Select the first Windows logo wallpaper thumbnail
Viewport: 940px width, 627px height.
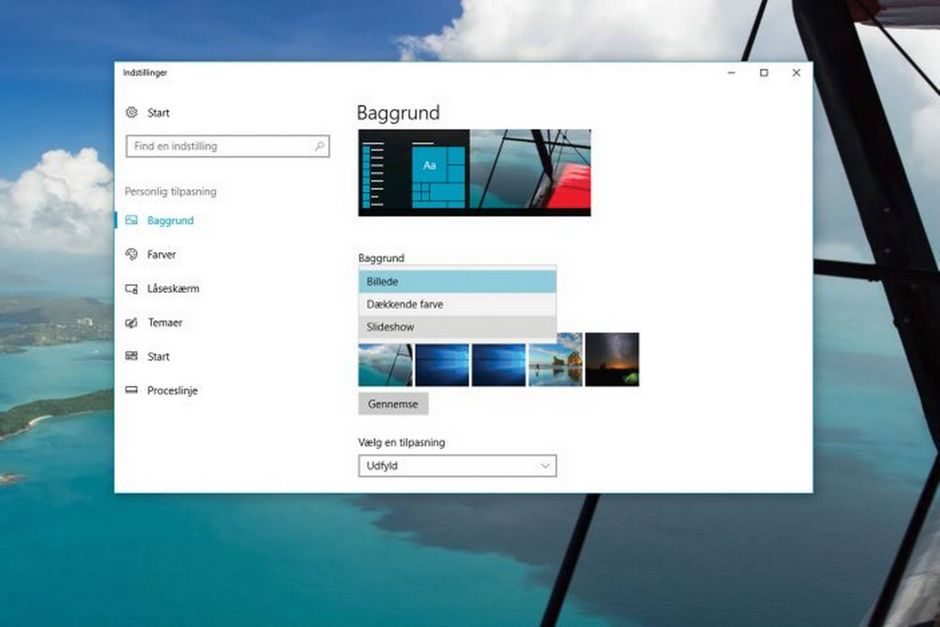(442, 364)
